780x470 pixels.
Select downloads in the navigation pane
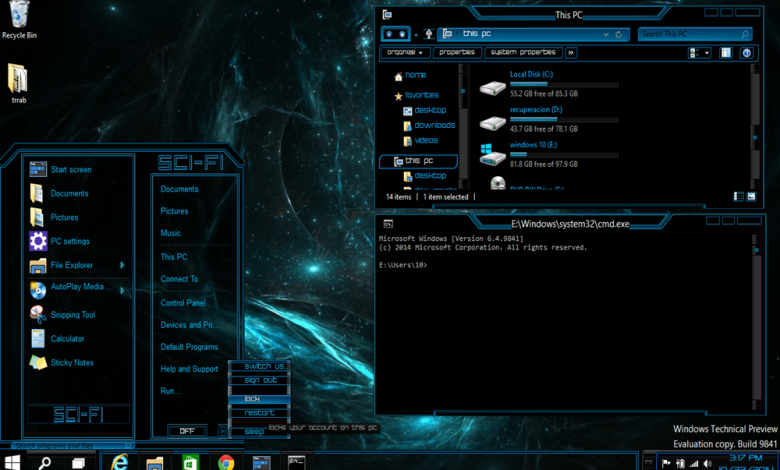tap(429, 125)
